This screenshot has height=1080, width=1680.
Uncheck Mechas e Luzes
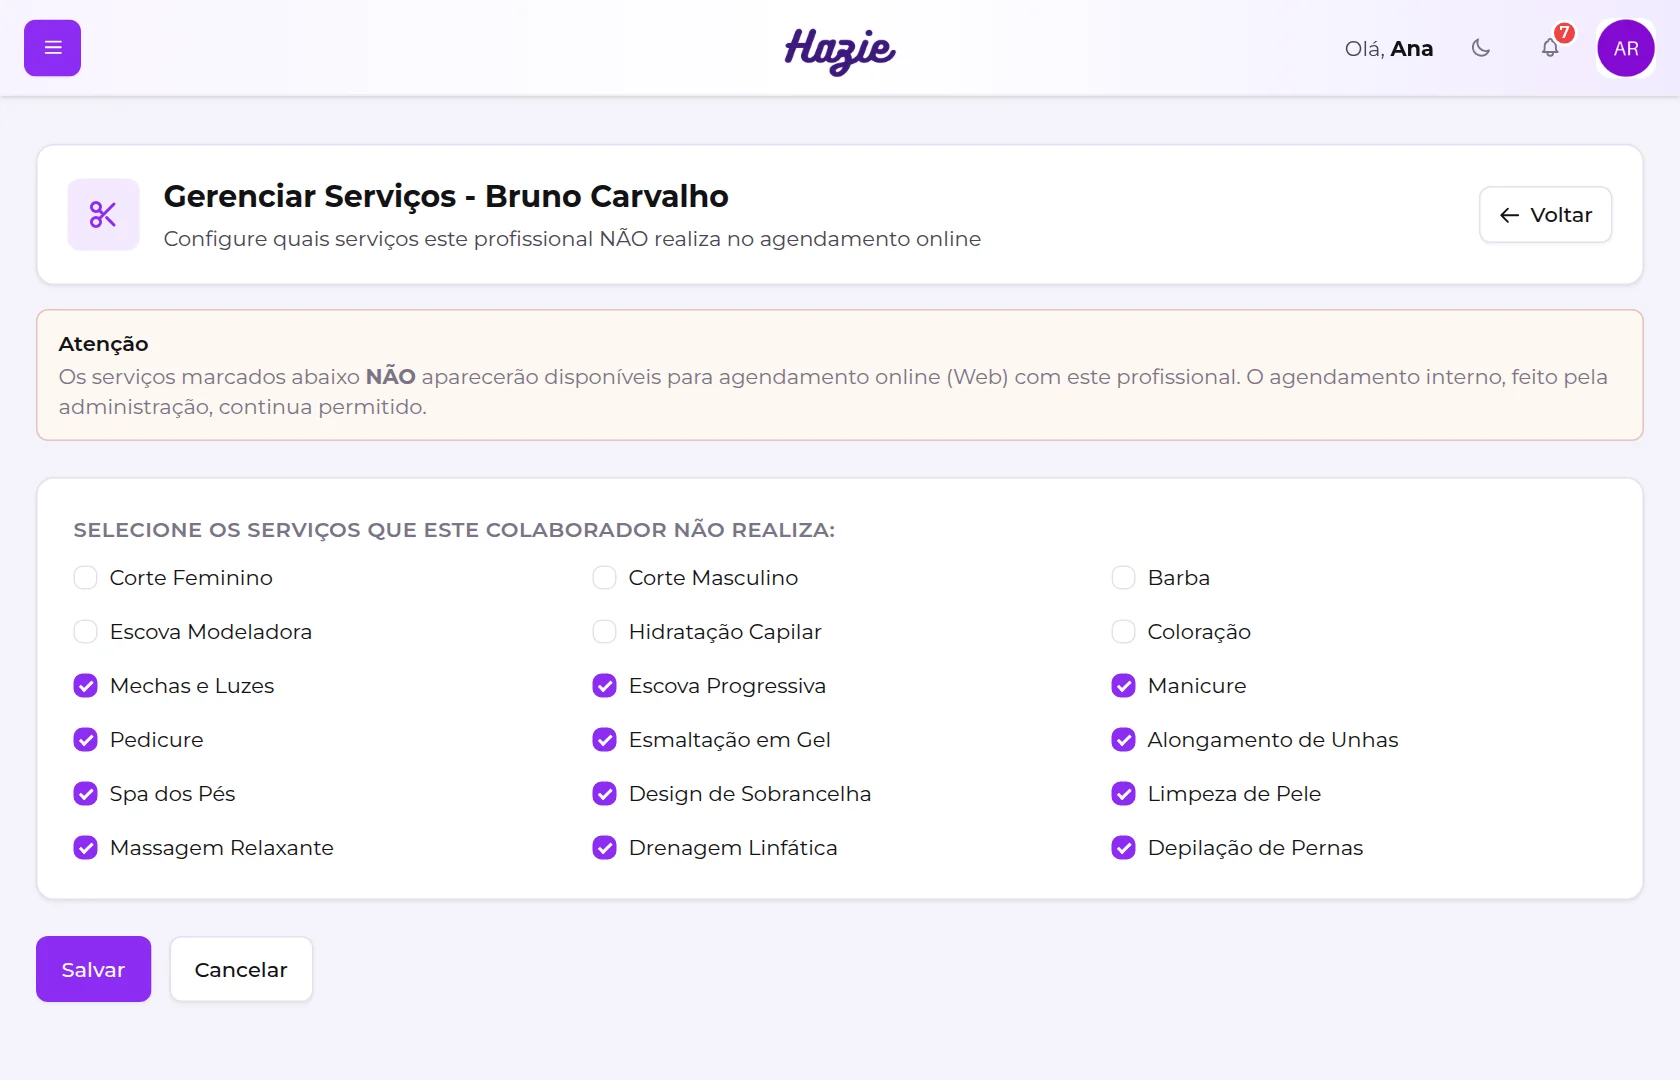click(86, 686)
